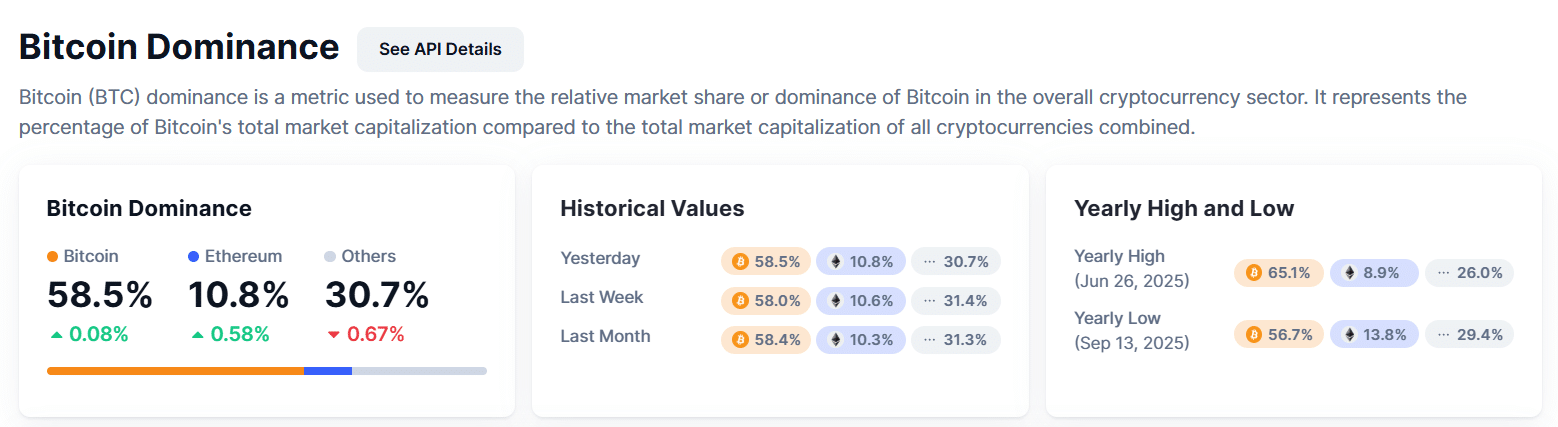Click the 31.3% Others pill for Last Month

(x=955, y=340)
